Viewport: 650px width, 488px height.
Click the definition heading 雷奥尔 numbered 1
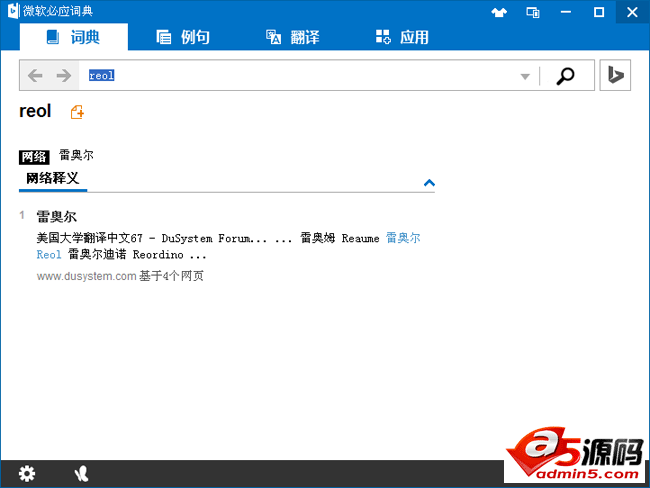pyautogui.click(x=56, y=216)
